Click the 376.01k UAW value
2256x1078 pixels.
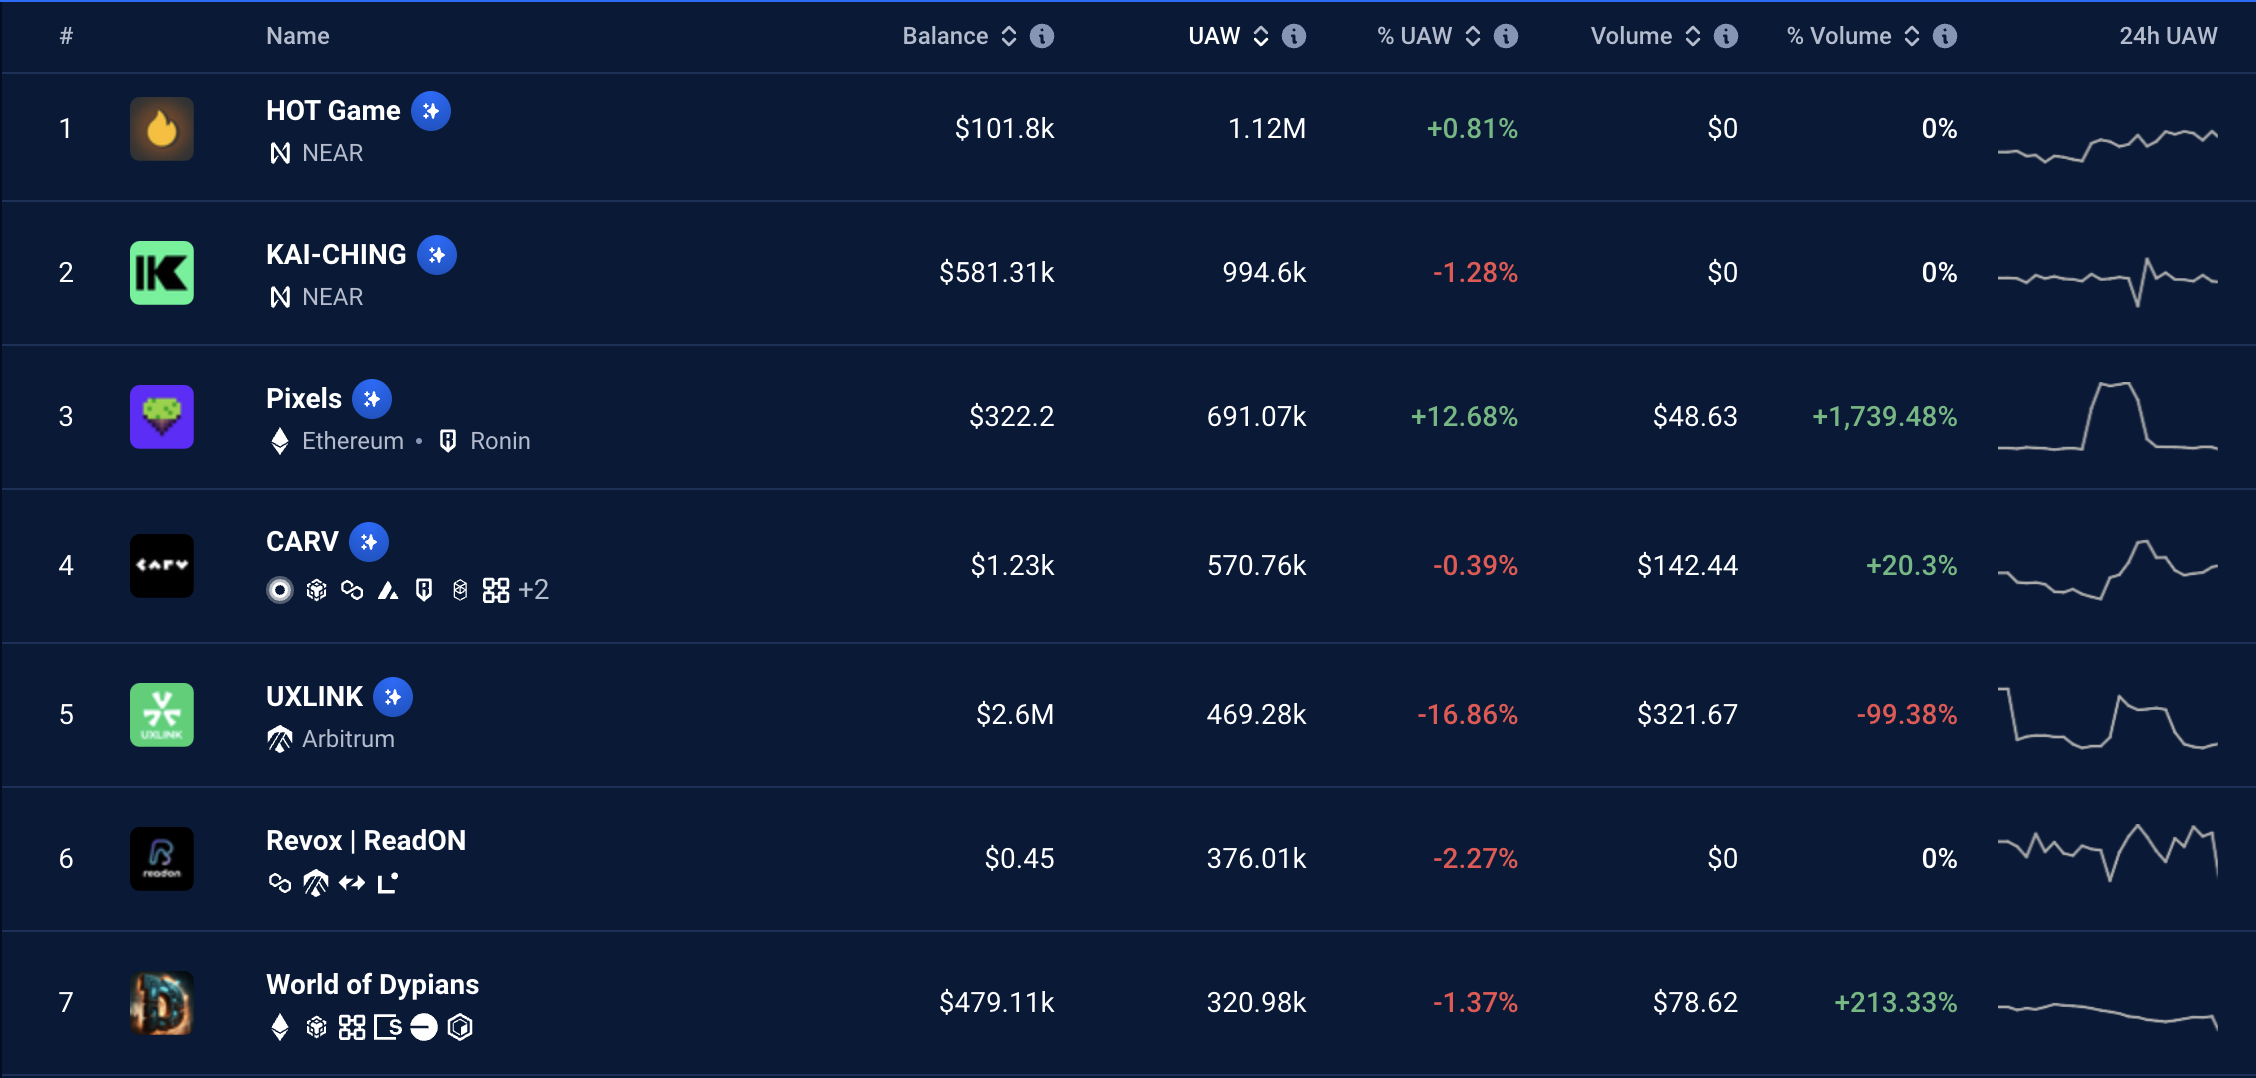(x=1256, y=859)
